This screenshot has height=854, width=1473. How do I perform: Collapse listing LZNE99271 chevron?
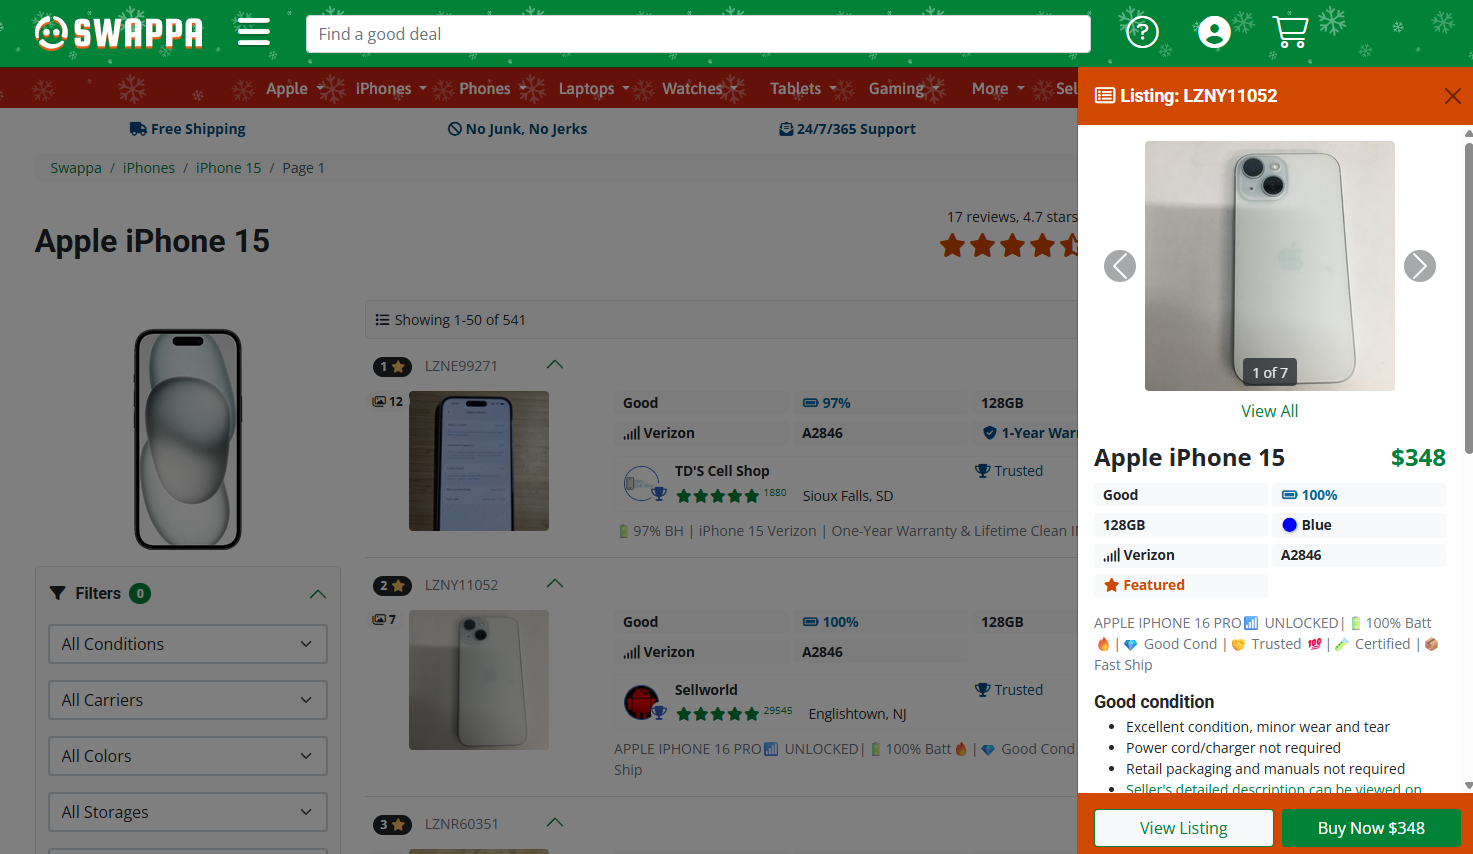(555, 365)
